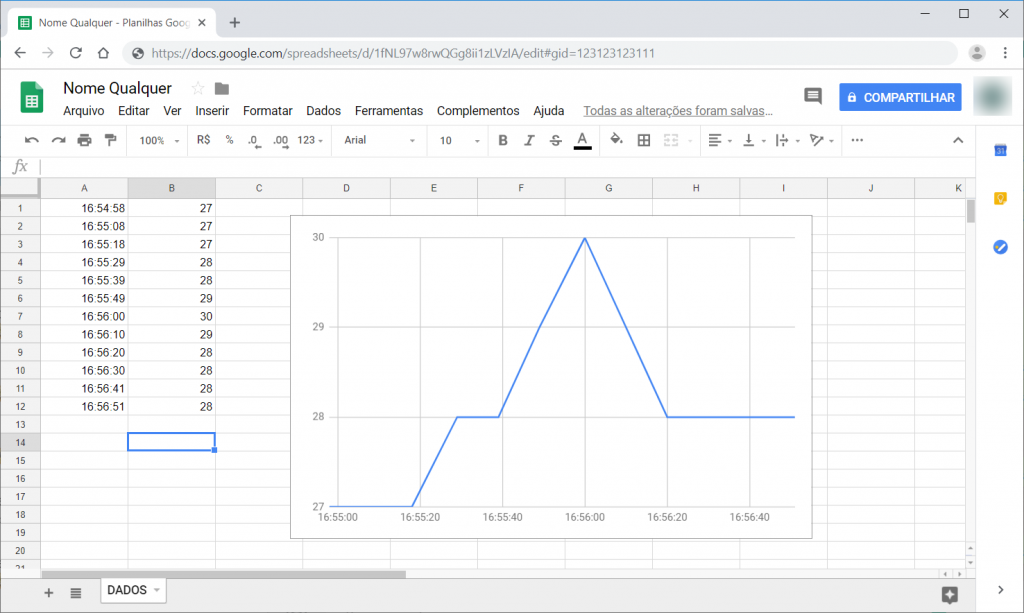Open the DADOS tab dropdown arrow
Screen dimensions: 1024x613
[x=157, y=590]
